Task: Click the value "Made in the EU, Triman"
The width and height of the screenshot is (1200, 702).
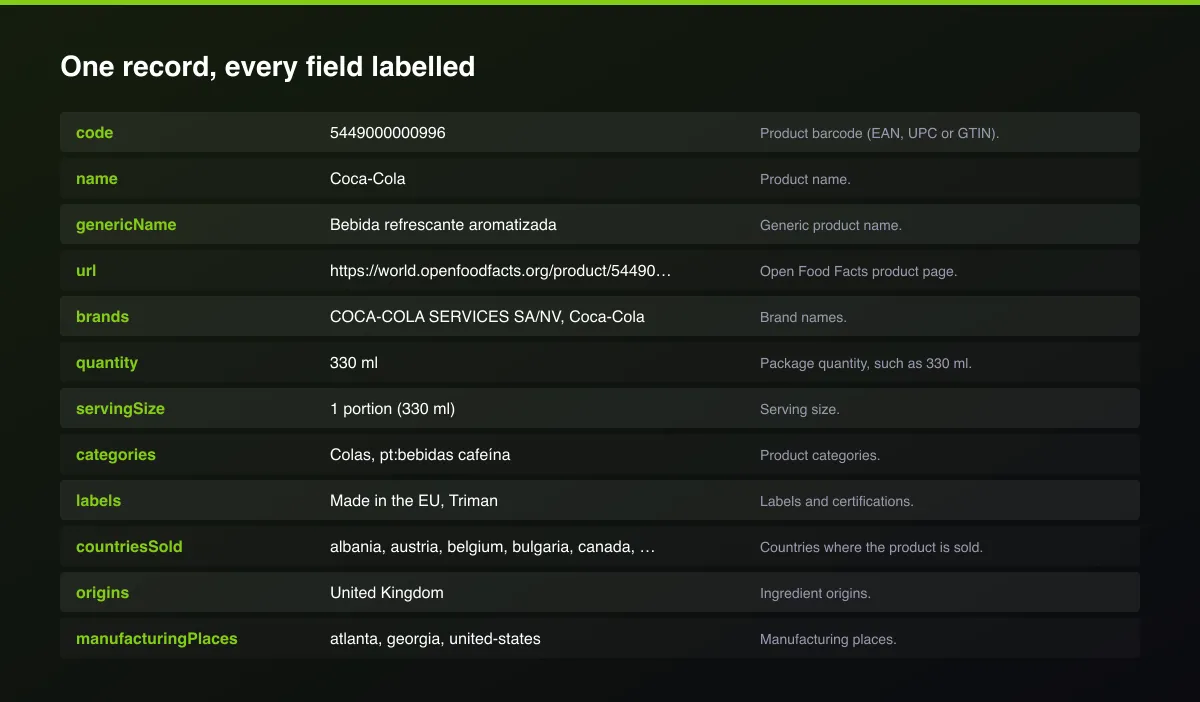Action: pyautogui.click(x=414, y=501)
